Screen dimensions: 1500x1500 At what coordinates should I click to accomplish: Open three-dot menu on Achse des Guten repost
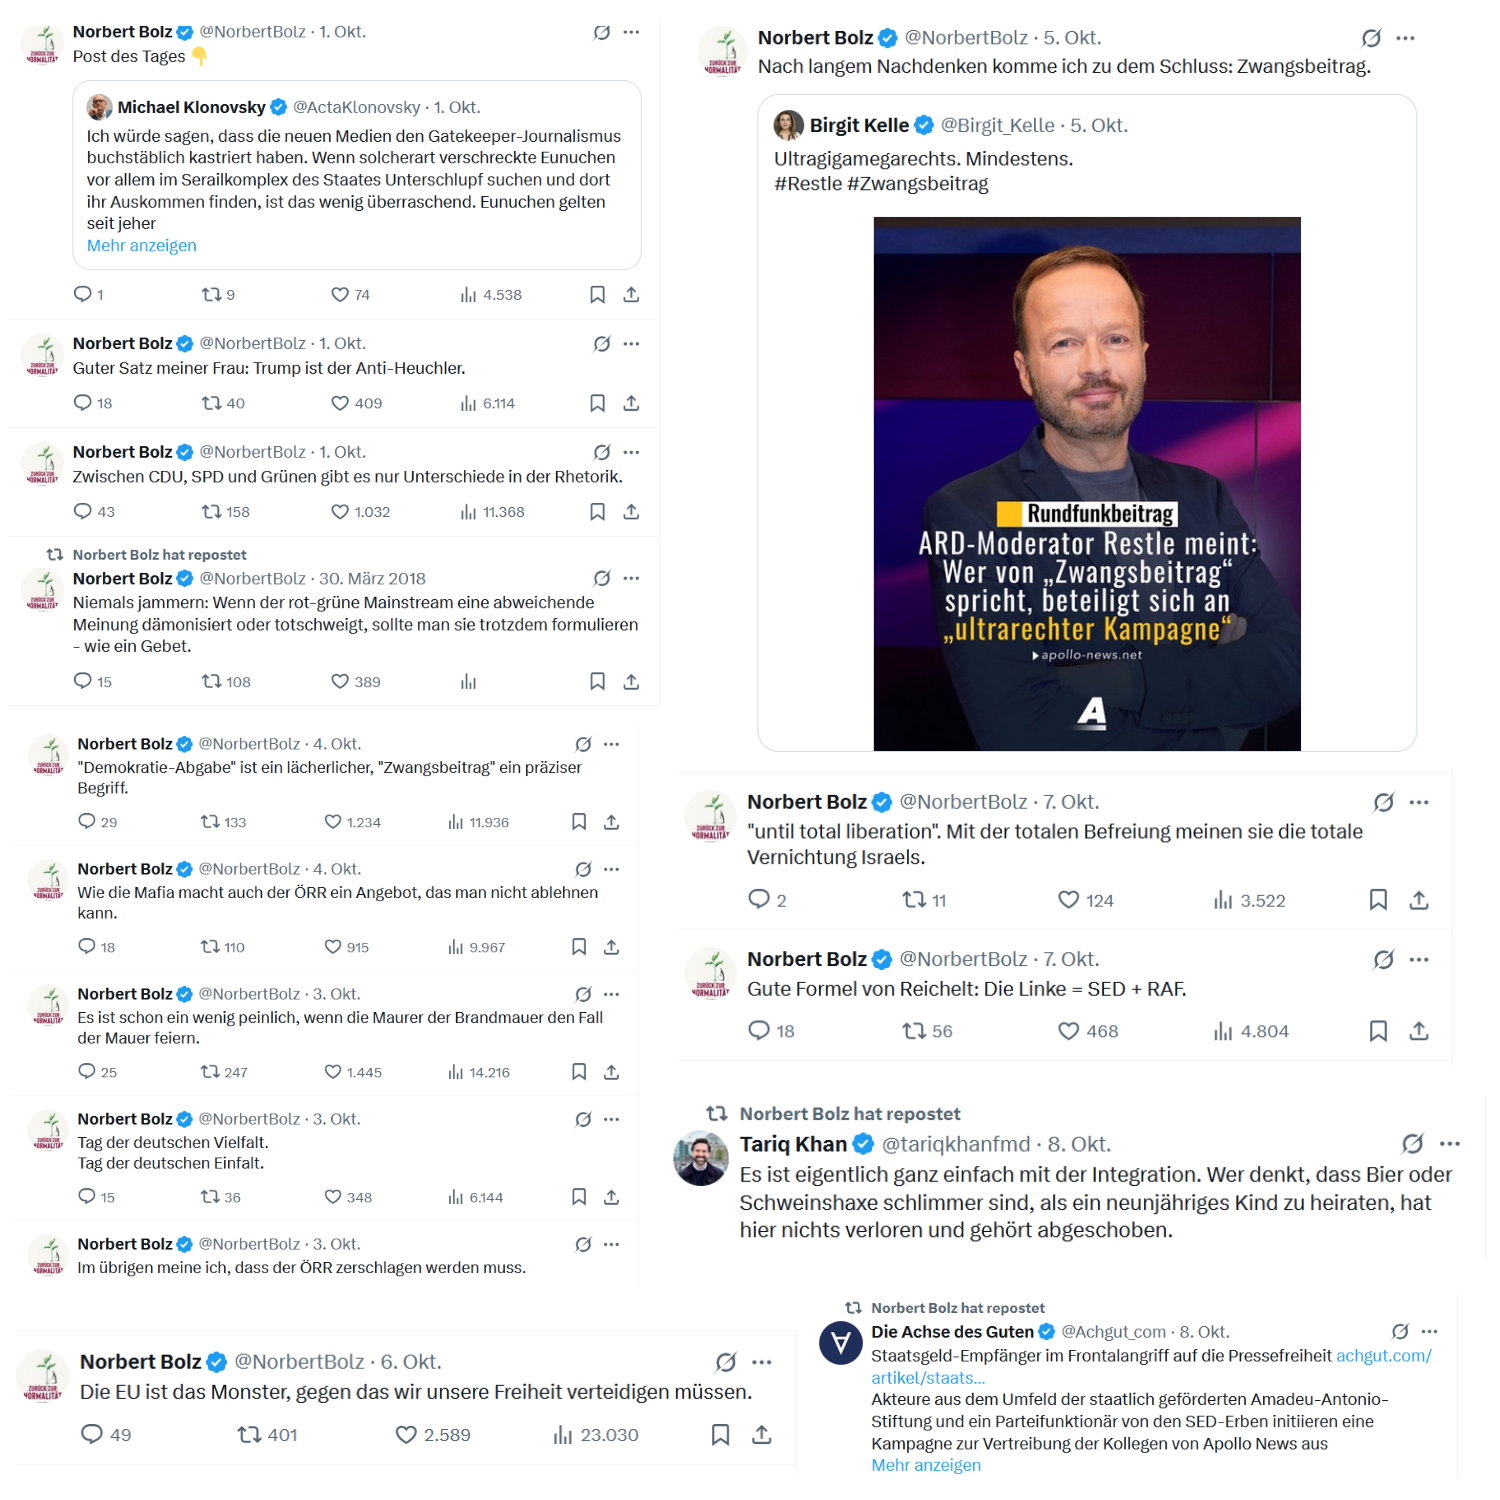point(1429,1332)
